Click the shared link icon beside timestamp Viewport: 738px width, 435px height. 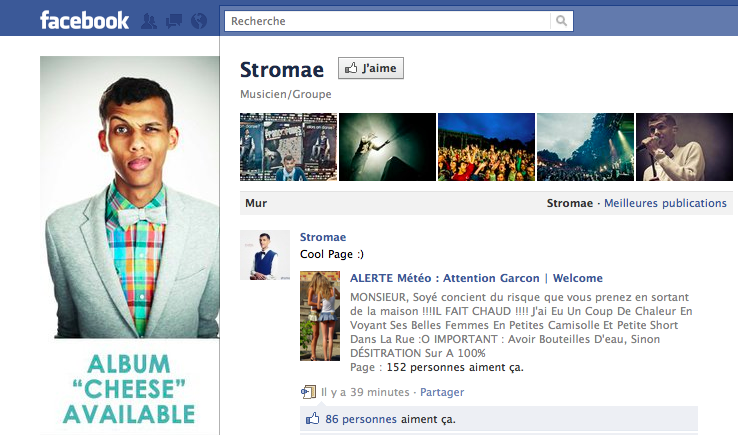308,392
